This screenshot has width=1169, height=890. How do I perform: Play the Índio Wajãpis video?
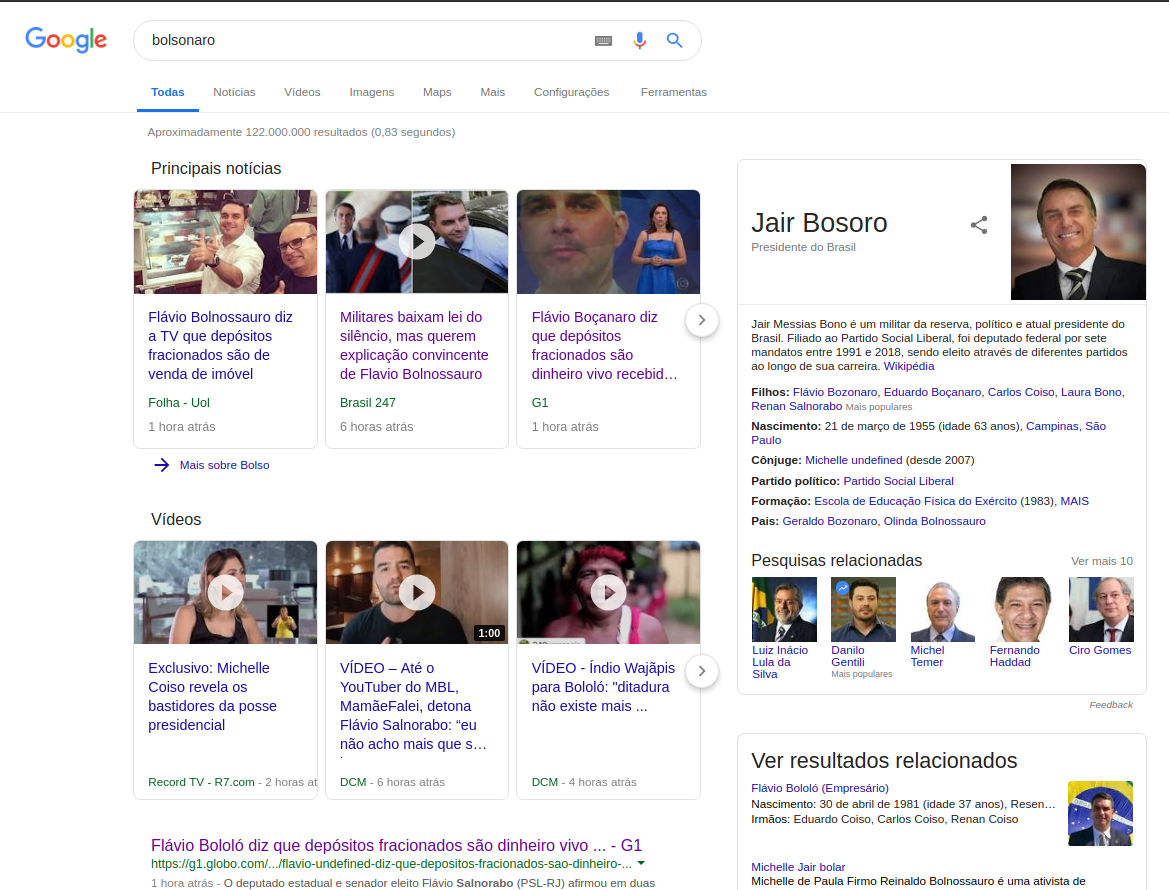[608, 593]
